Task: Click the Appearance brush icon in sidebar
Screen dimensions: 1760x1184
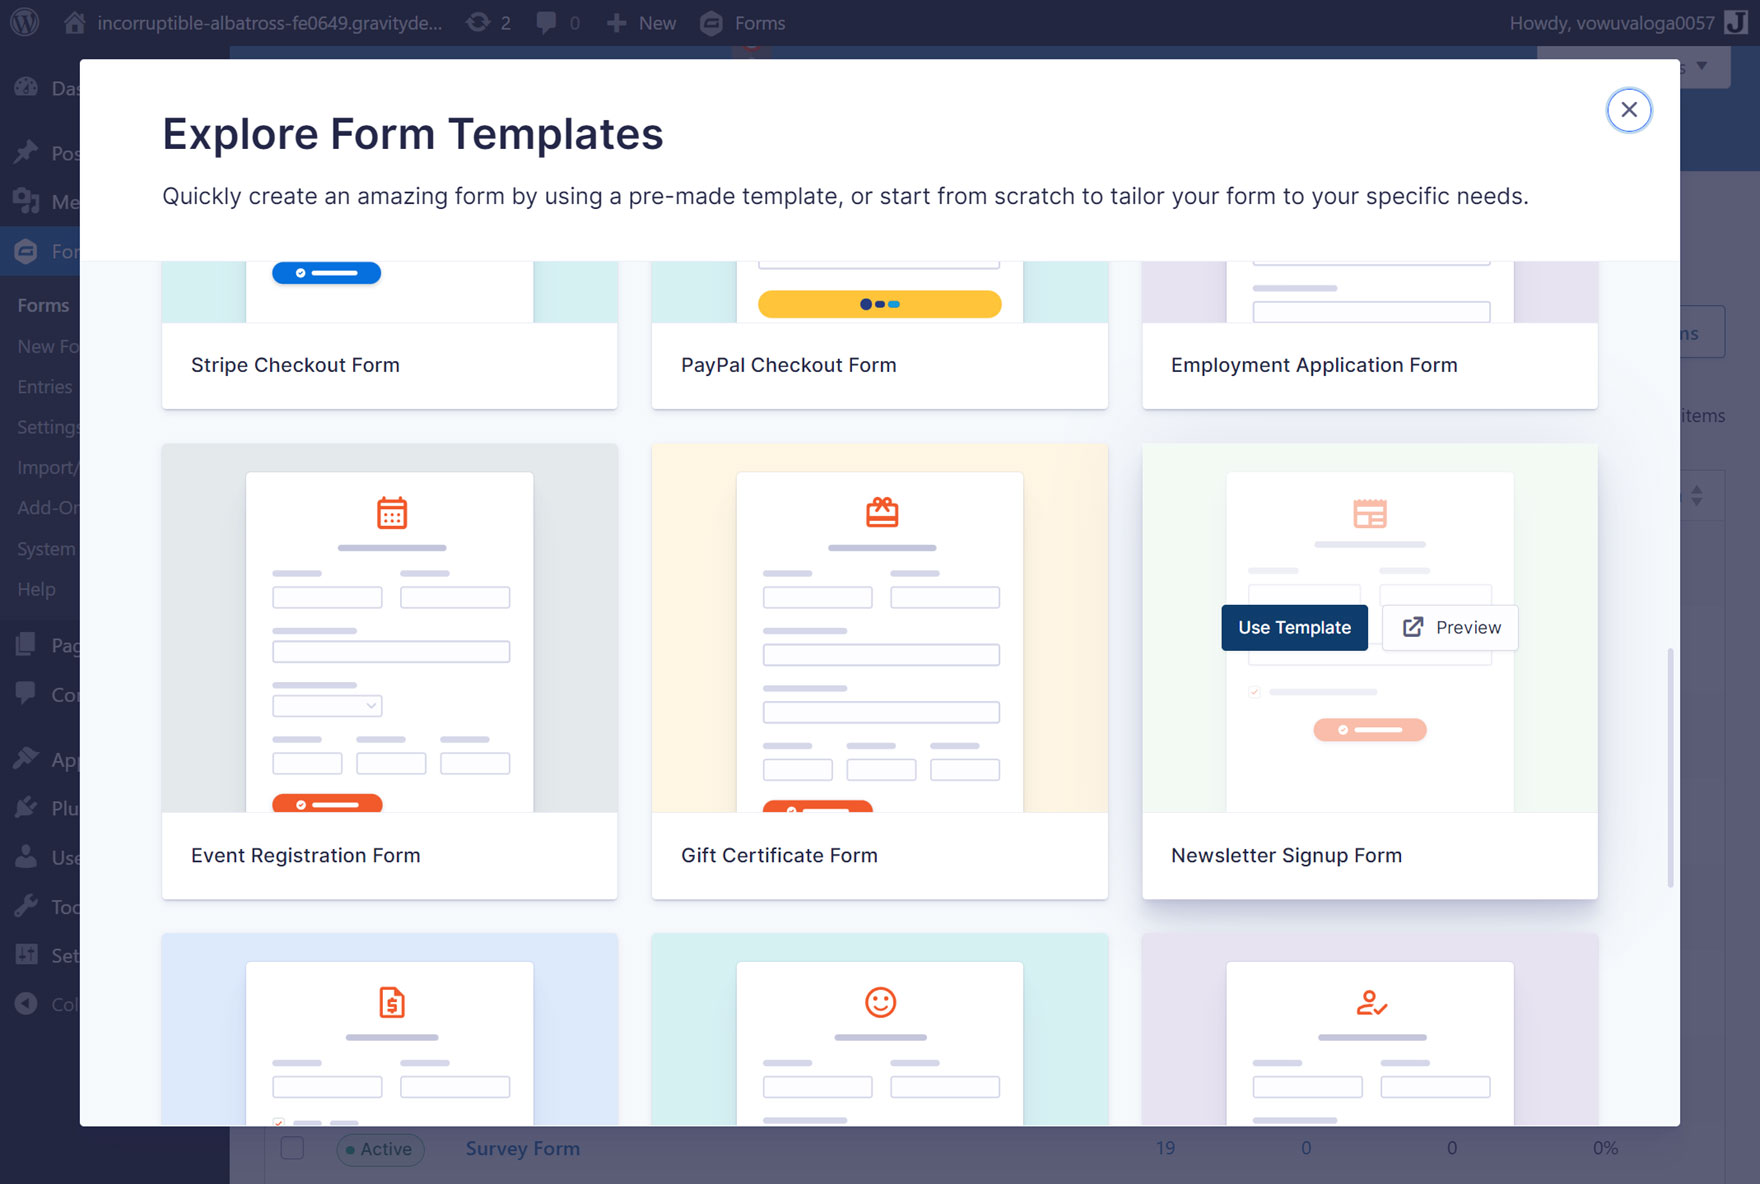Action: 26,759
